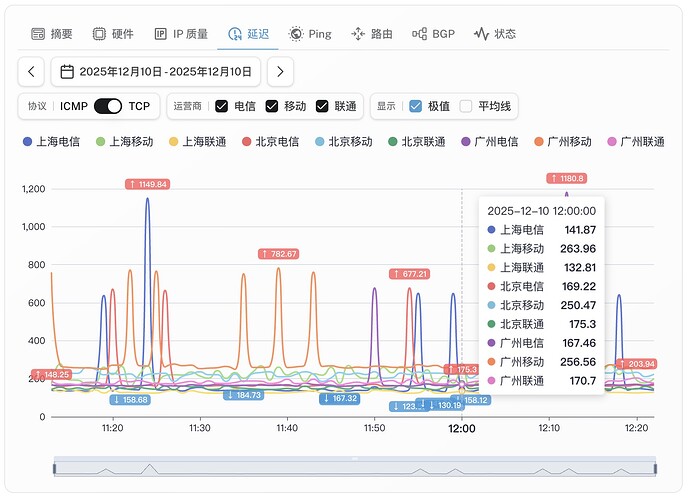This screenshot has width=689, height=500.
Task: Click the 摘要 card icon
Action: click(x=38, y=34)
